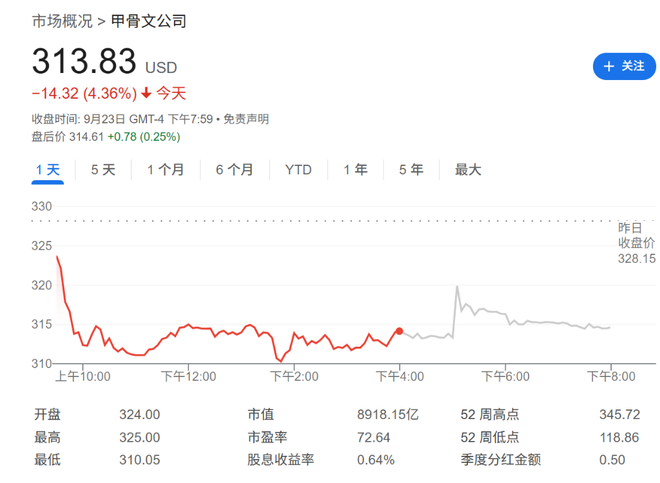Open the 免责声明 link
This screenshot has height=483, width=660.
click(x=246, y=119)
